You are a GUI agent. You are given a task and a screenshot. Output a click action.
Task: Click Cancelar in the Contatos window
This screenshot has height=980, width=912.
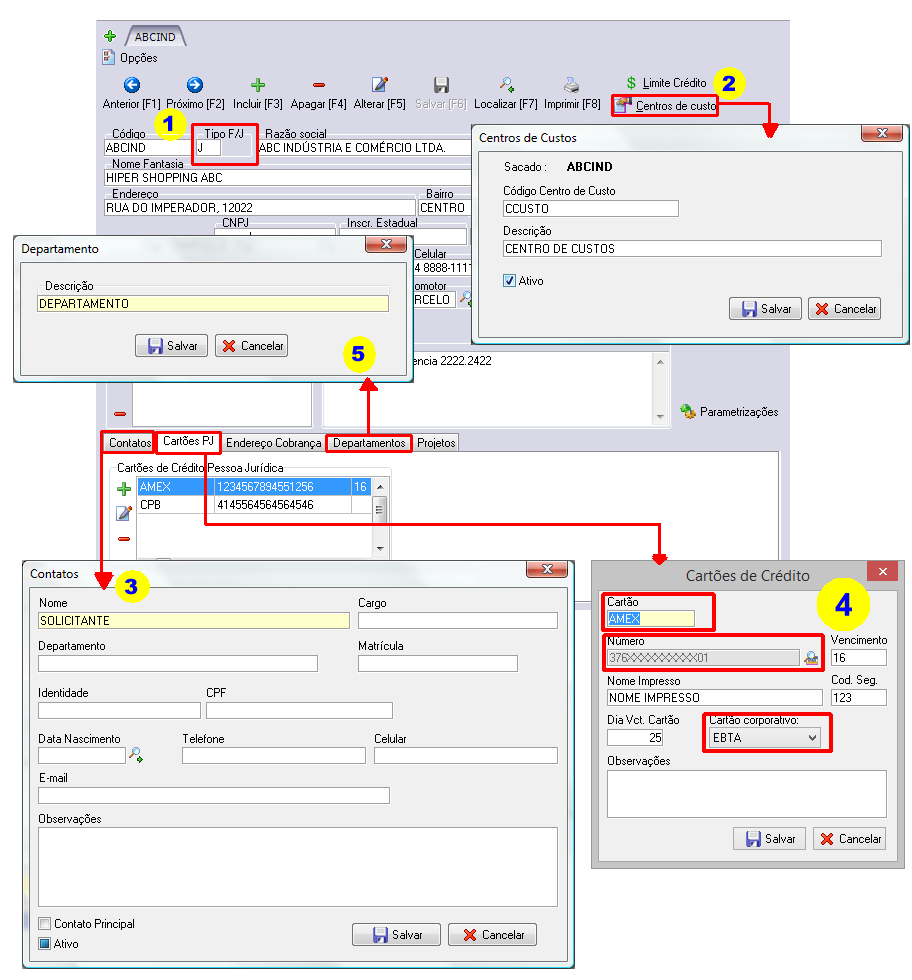point(493,935)
